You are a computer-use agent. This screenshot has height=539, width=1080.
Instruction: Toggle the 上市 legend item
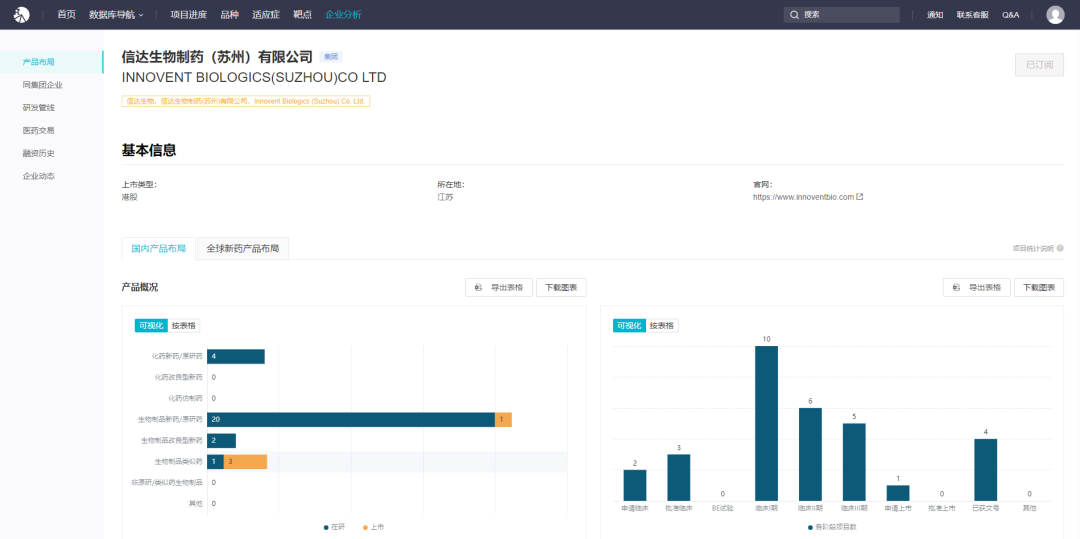point(373,527)
